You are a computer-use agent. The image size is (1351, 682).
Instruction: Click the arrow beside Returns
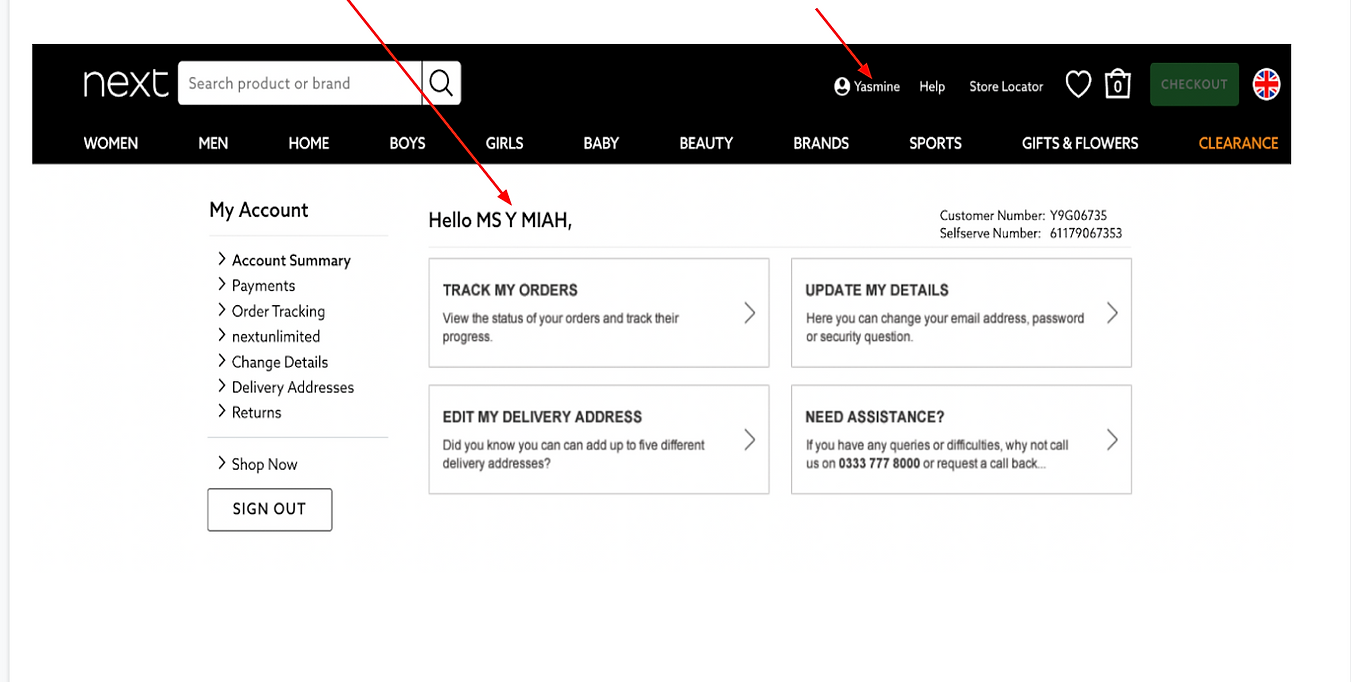pyautogui.click(x=222, y=411)
